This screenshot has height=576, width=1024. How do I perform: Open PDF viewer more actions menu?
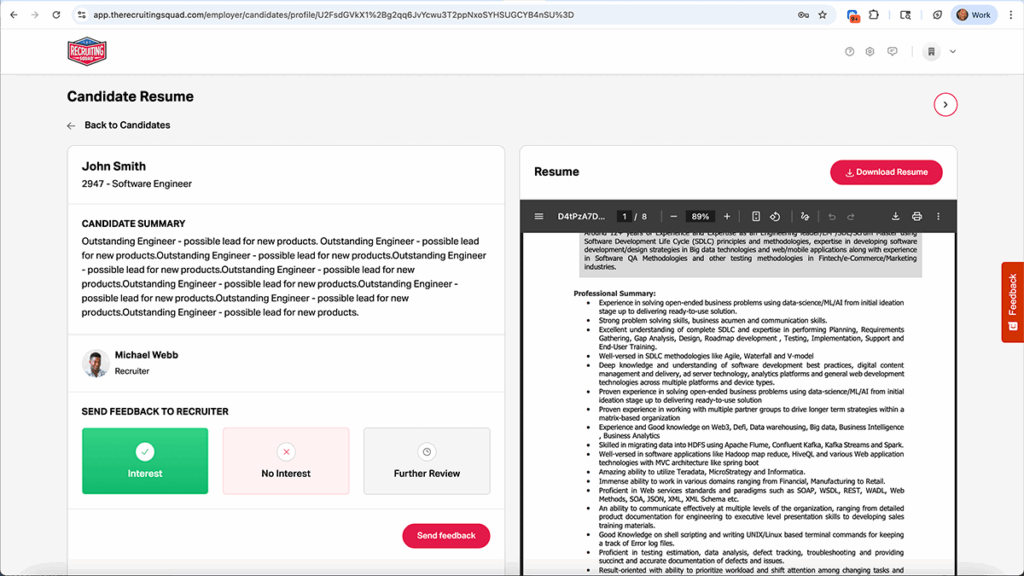click(x=938, y=216)
